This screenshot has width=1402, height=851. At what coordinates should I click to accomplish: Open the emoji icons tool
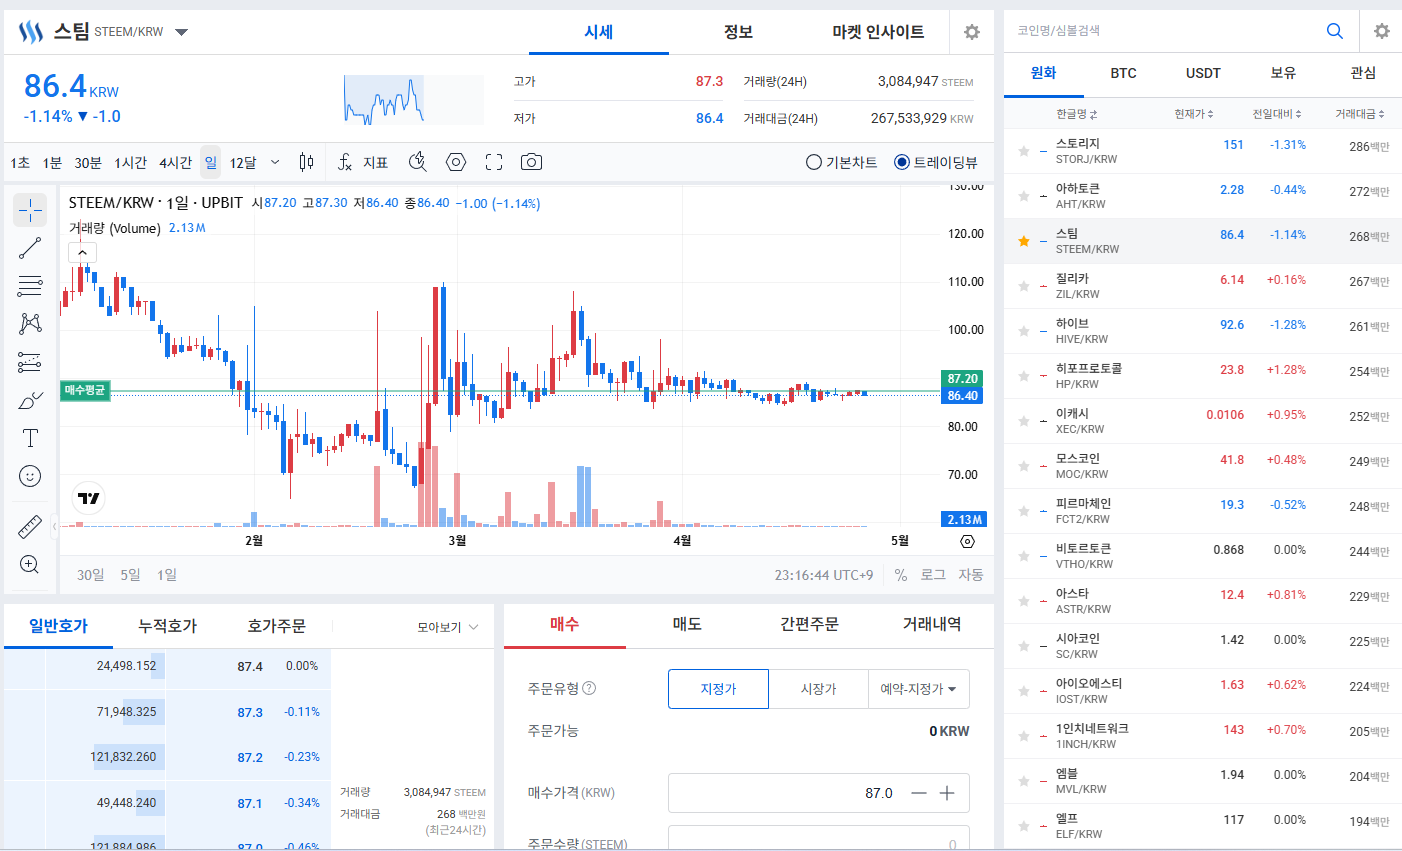[x=30, y=476]
